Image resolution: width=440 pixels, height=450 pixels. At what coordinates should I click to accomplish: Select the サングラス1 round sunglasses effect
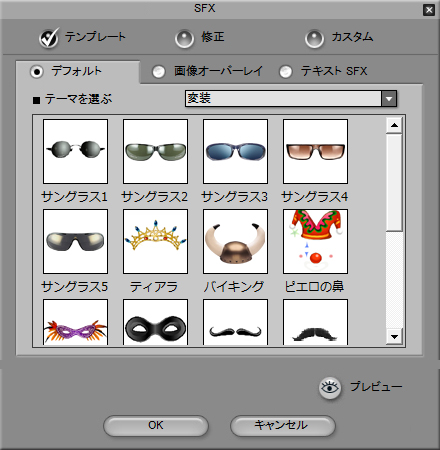pos(75,151)
